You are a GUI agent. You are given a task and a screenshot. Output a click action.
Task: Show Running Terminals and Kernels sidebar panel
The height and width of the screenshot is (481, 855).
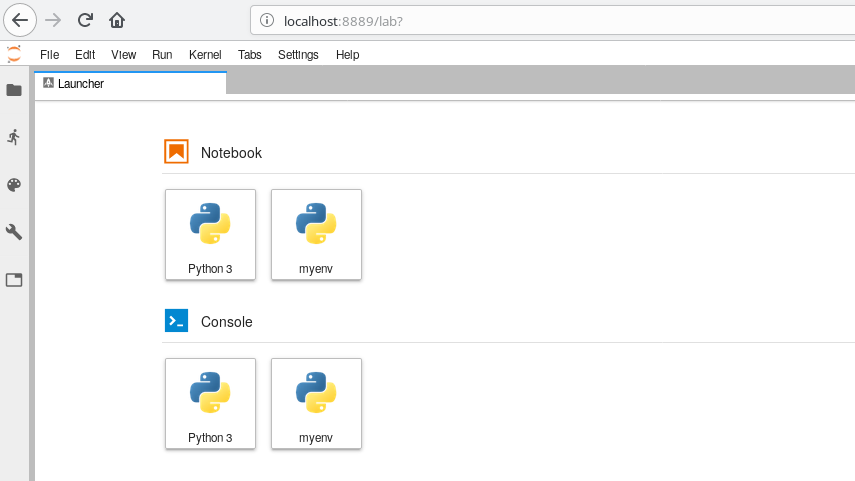14,137
